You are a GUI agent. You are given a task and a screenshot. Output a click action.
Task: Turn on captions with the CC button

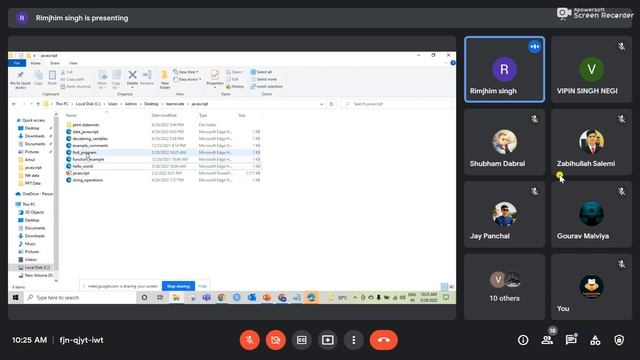point(302,340)
